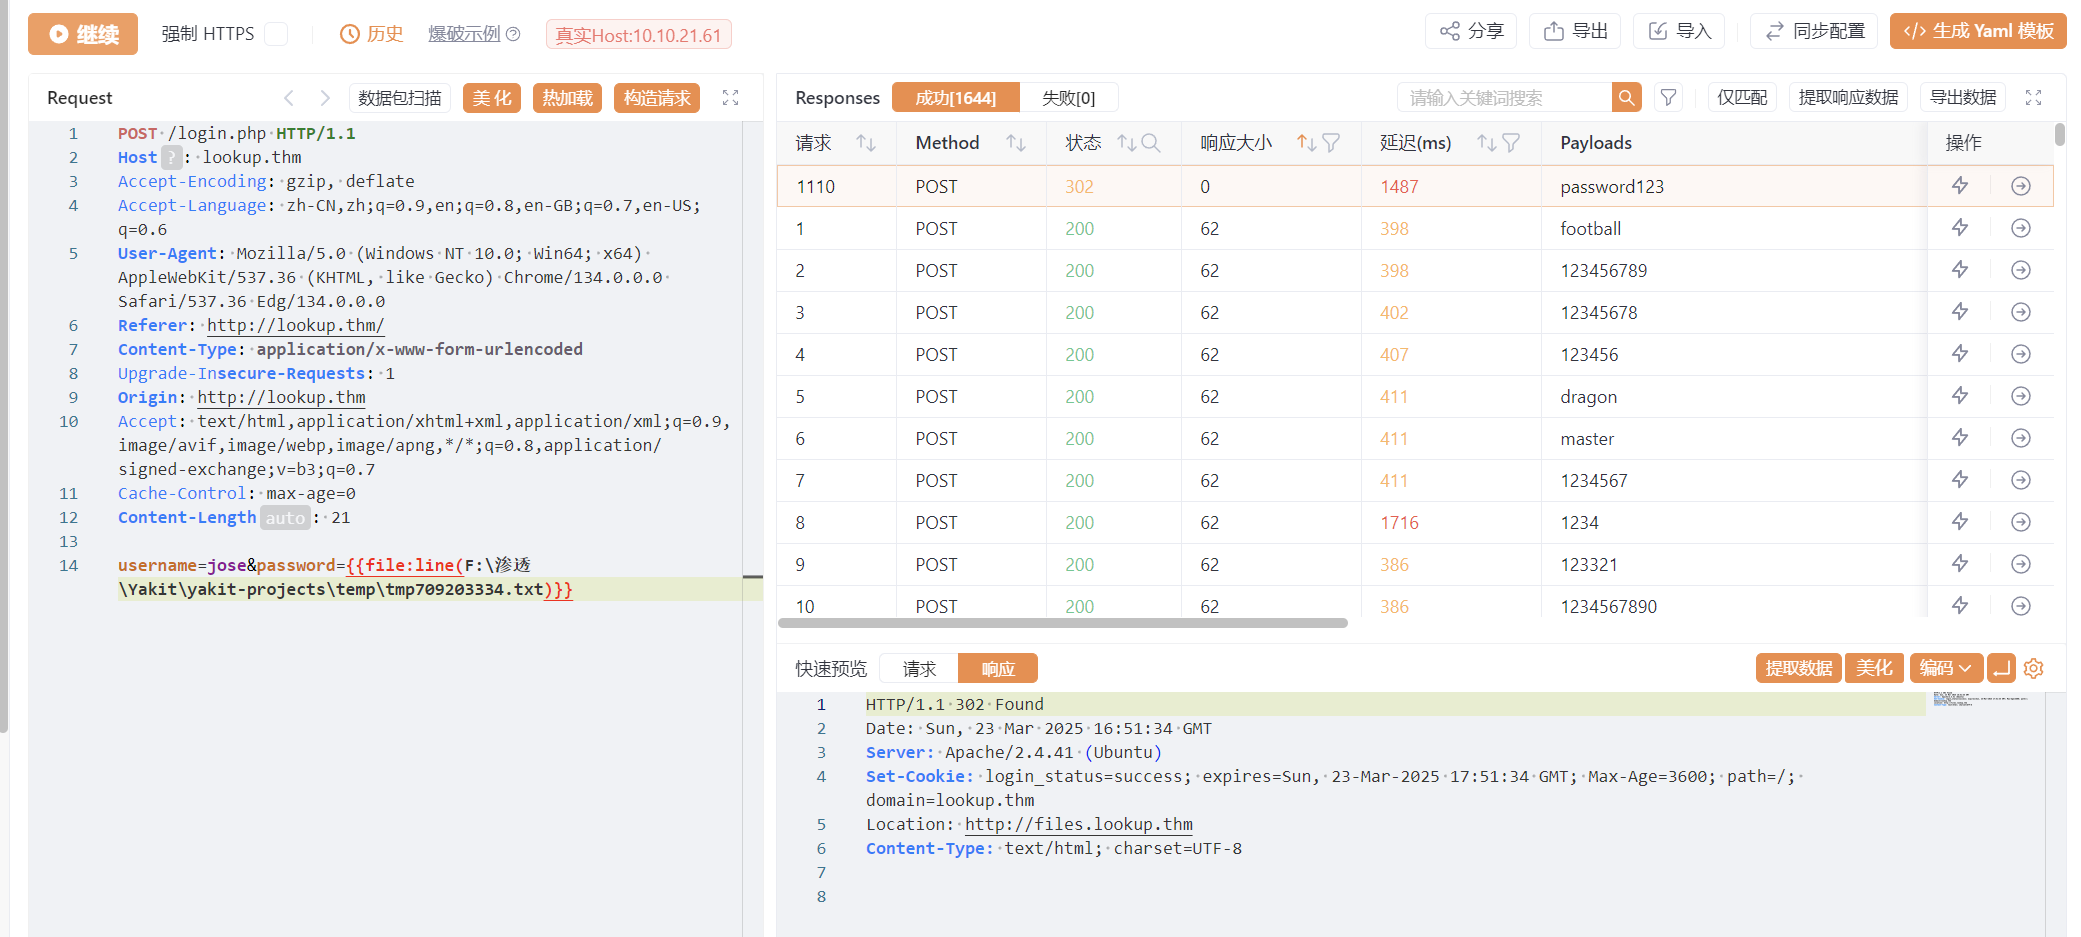Click the 同步配置 sync config button
Screen dimensions: 2081x937
click(1814, 31)
